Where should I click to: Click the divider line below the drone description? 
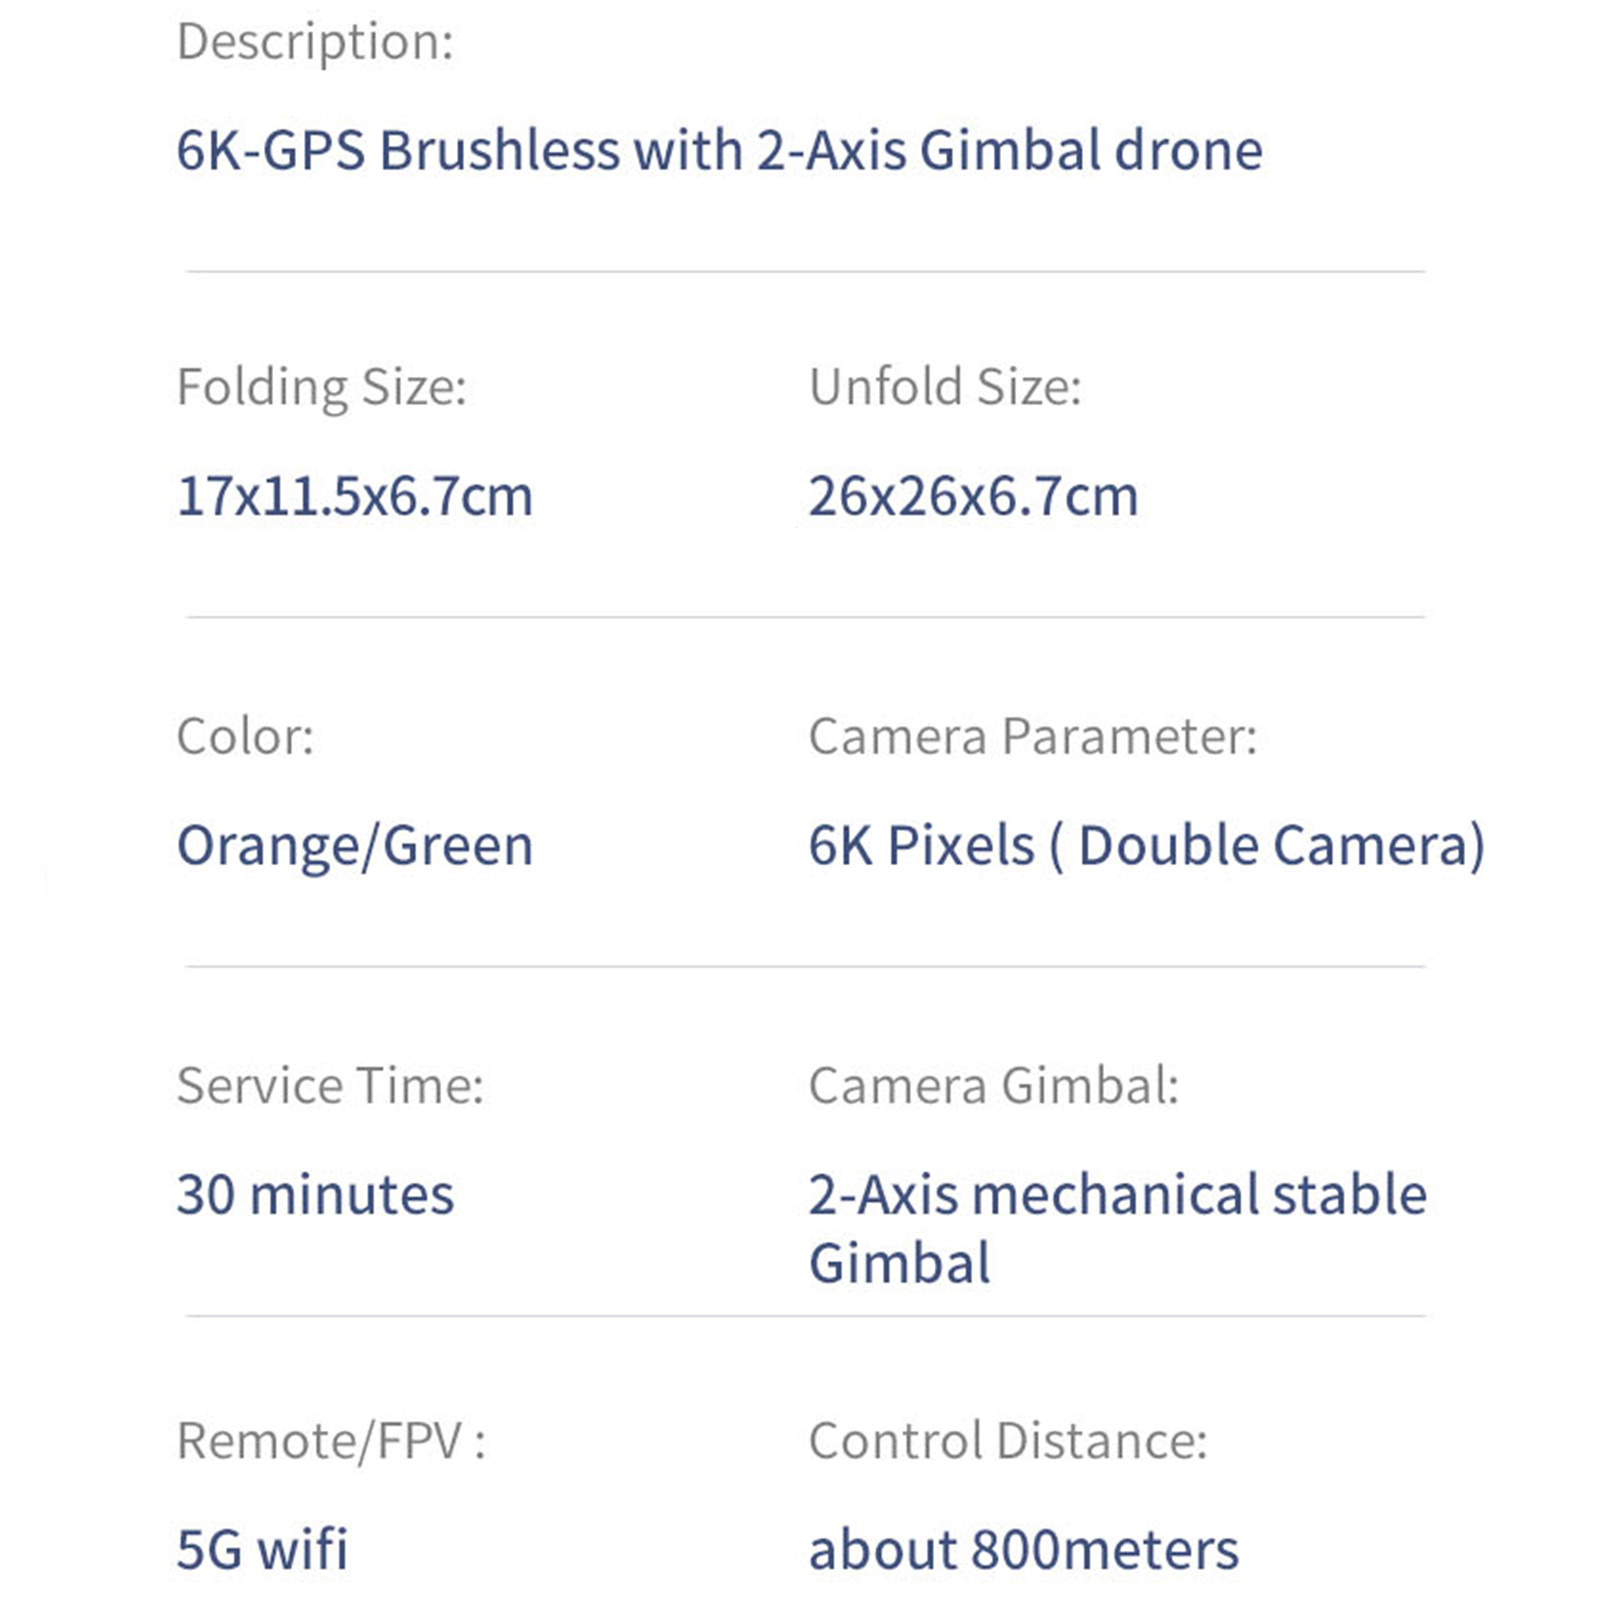tap(805, 271)
